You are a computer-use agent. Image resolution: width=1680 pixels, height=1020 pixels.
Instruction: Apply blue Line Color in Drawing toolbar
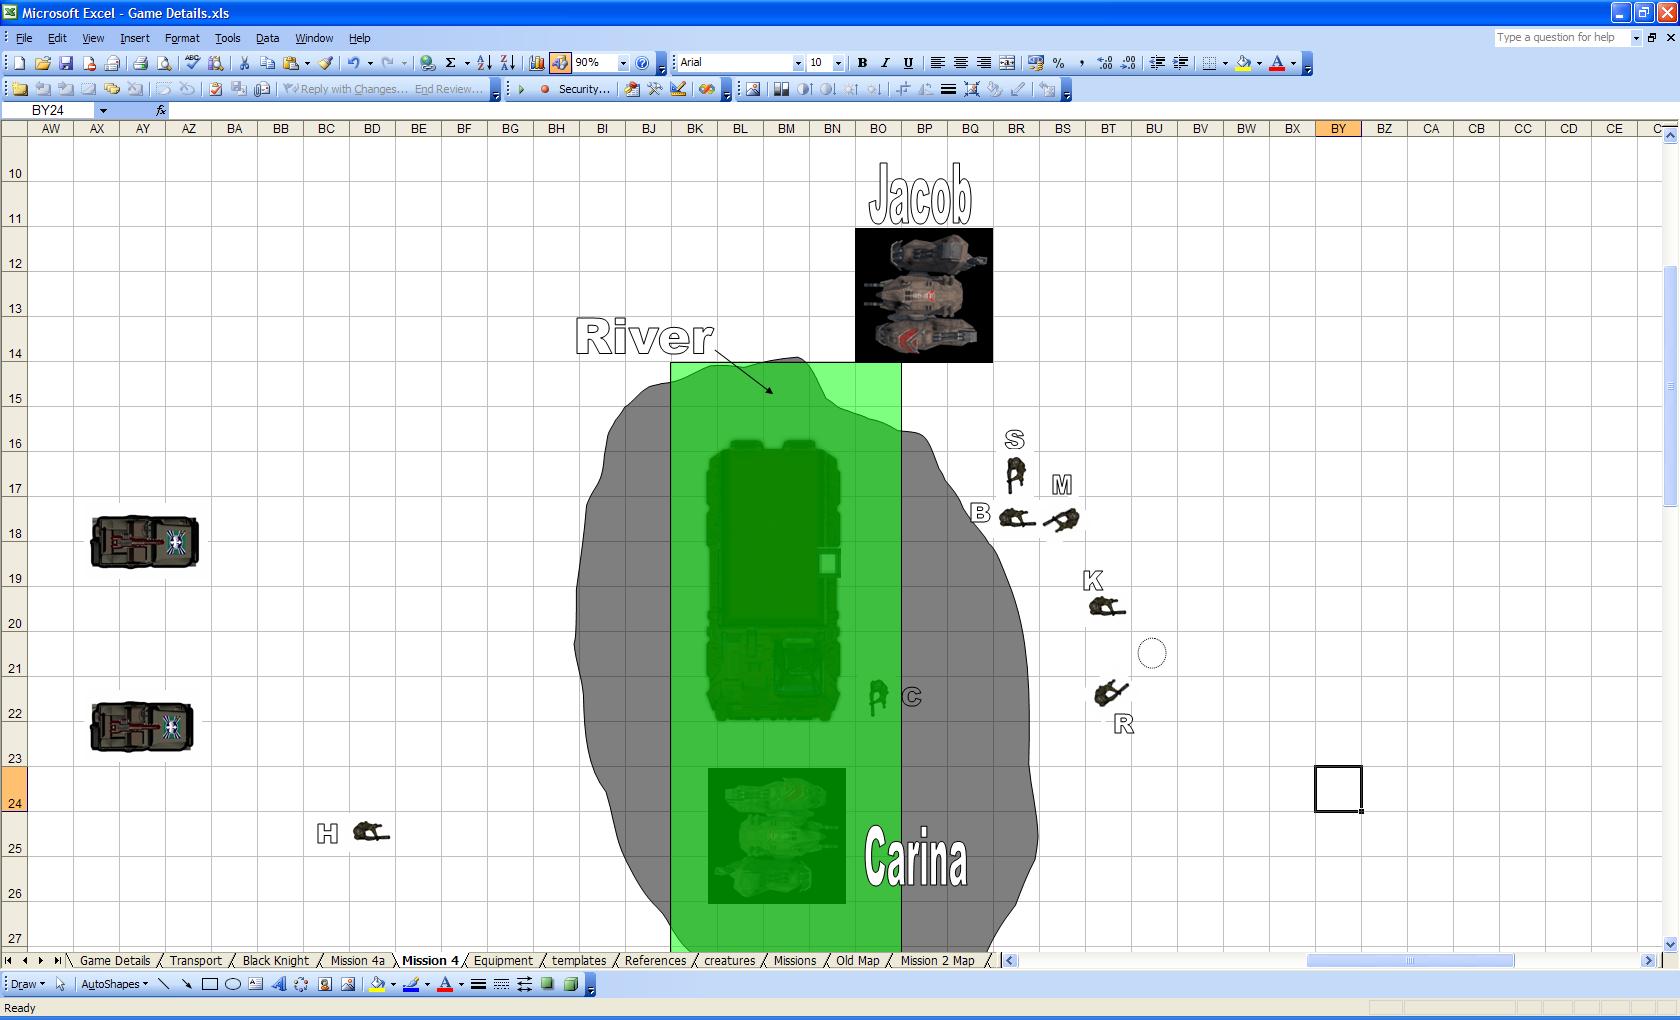click(410, 984)
